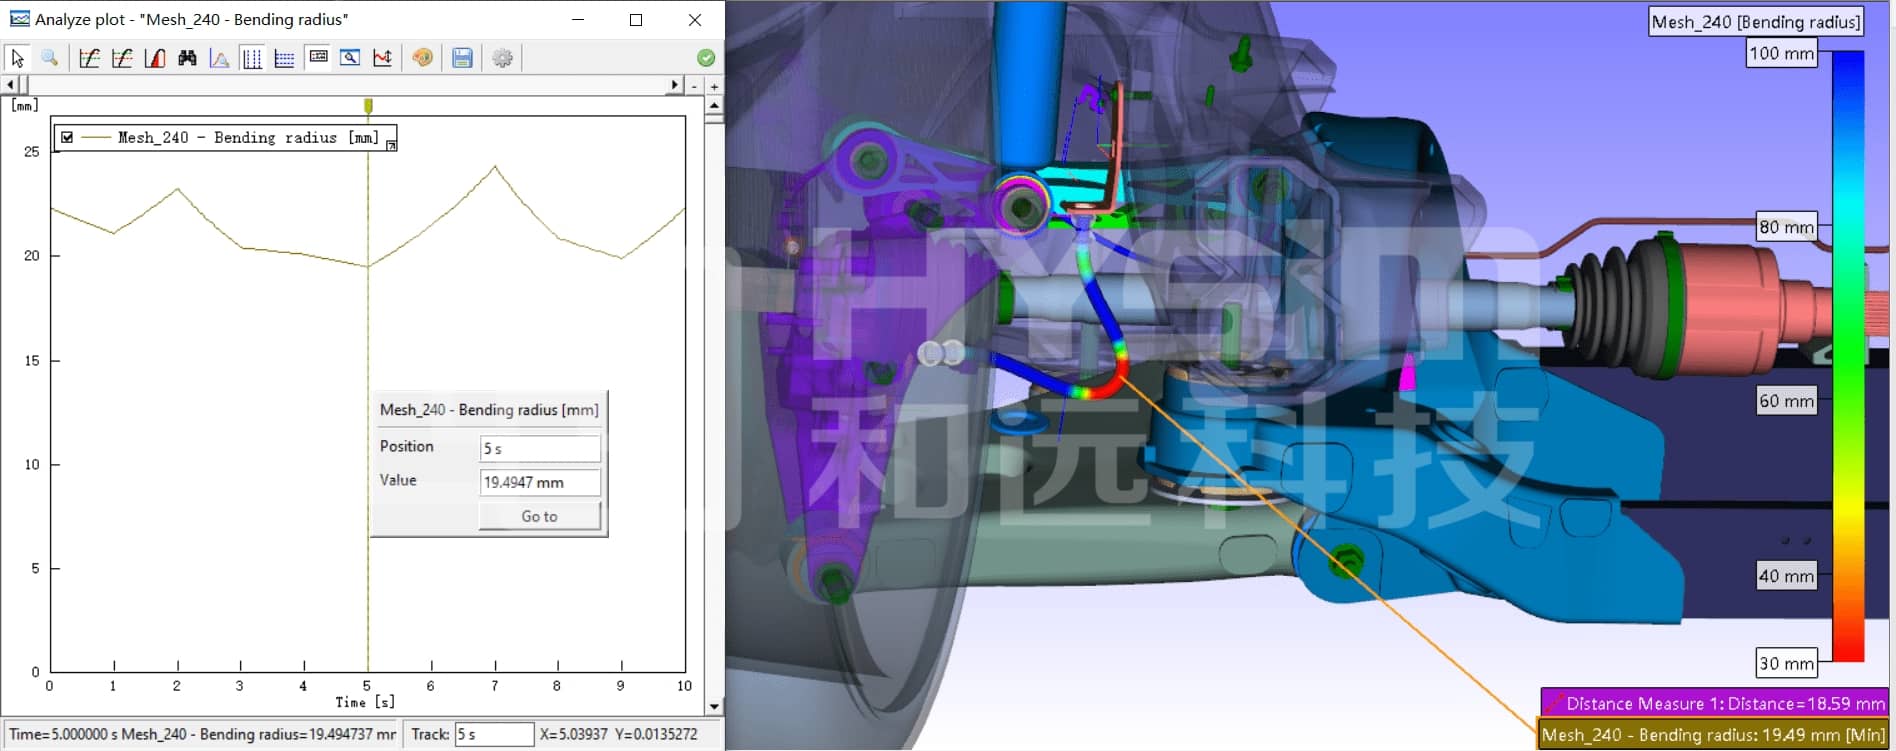Click the [mm] axis unit label
Image resolution: width=1896 pixels, height=751 pixels.
pos(24,105)
